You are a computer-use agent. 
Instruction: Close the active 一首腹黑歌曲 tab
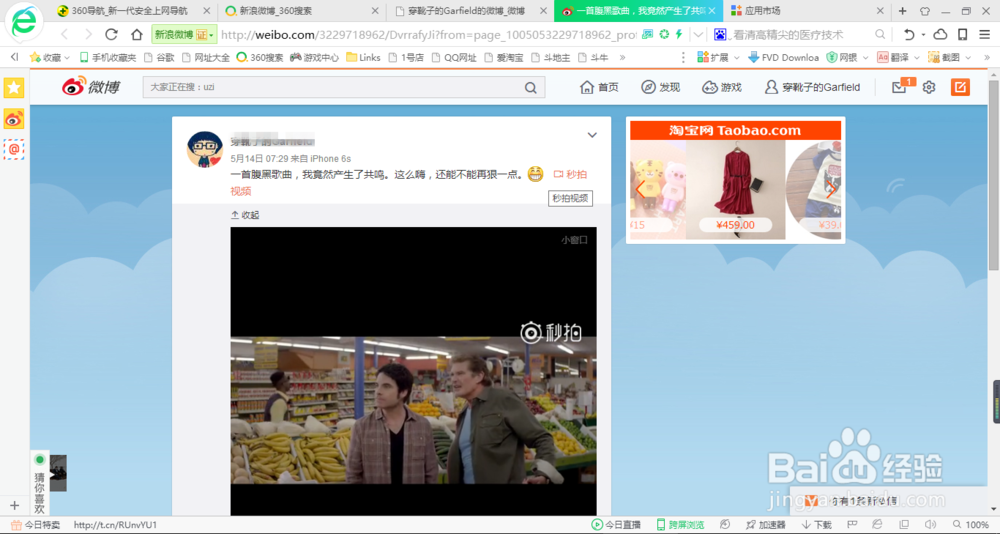712,11
